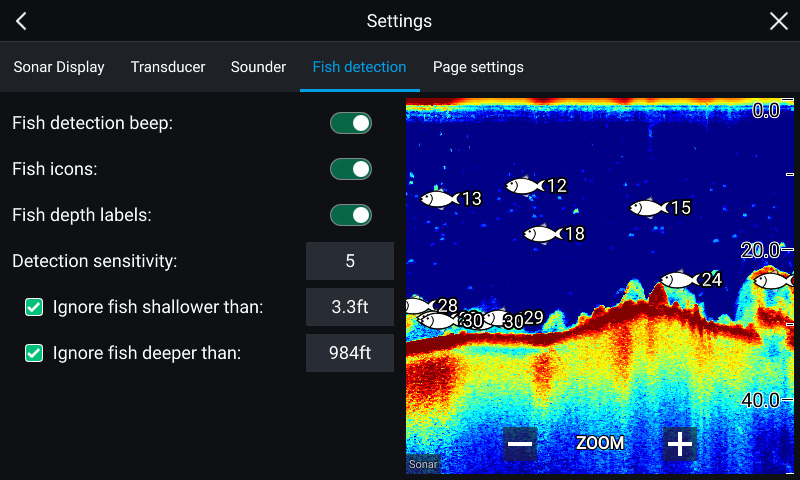Uncheck Ignore fish deeper than checkbox

[34, 352]
